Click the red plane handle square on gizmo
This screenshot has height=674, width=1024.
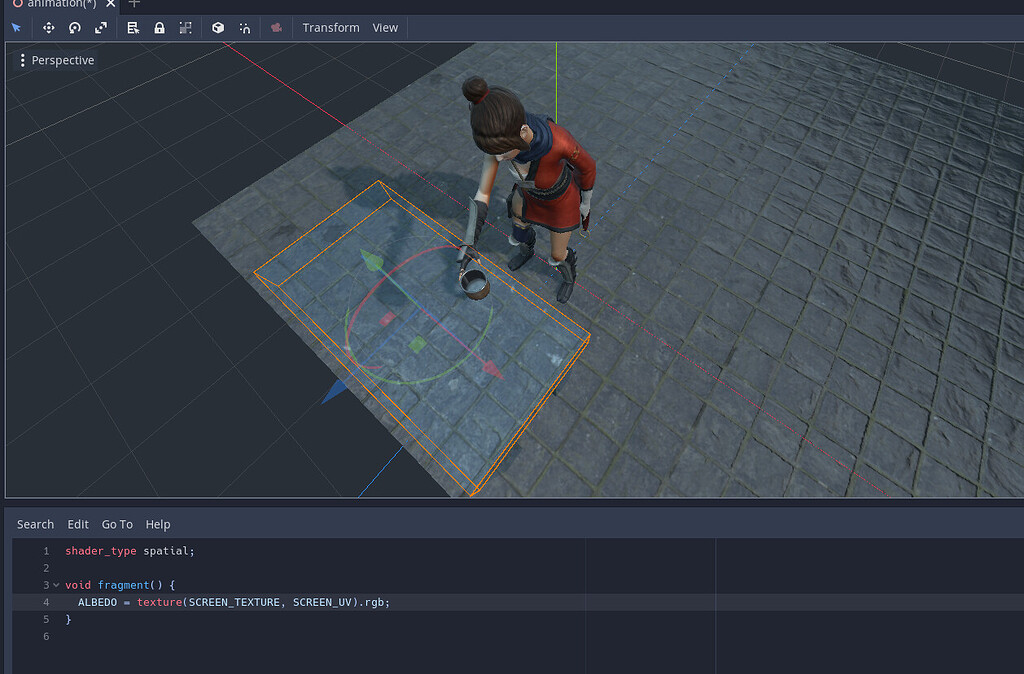pyautogui.click(x=387, y=319)
